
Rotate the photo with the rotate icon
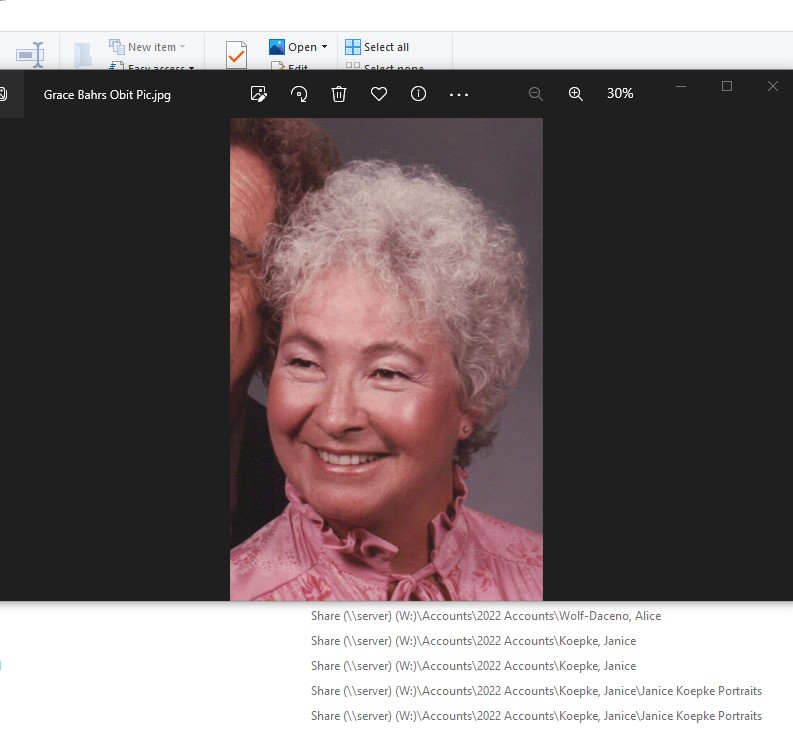coord(299,93)
